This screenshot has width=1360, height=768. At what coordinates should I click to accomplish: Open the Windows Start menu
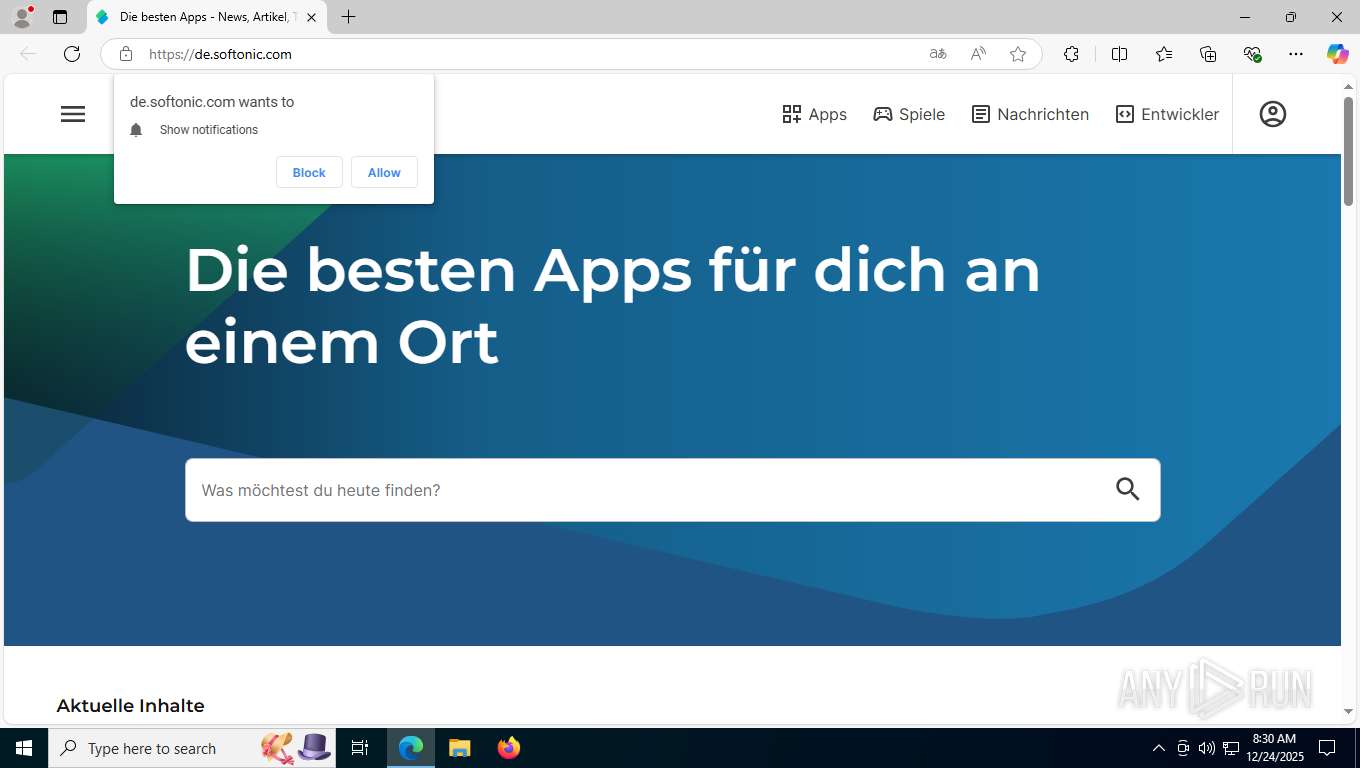point(24,748)
